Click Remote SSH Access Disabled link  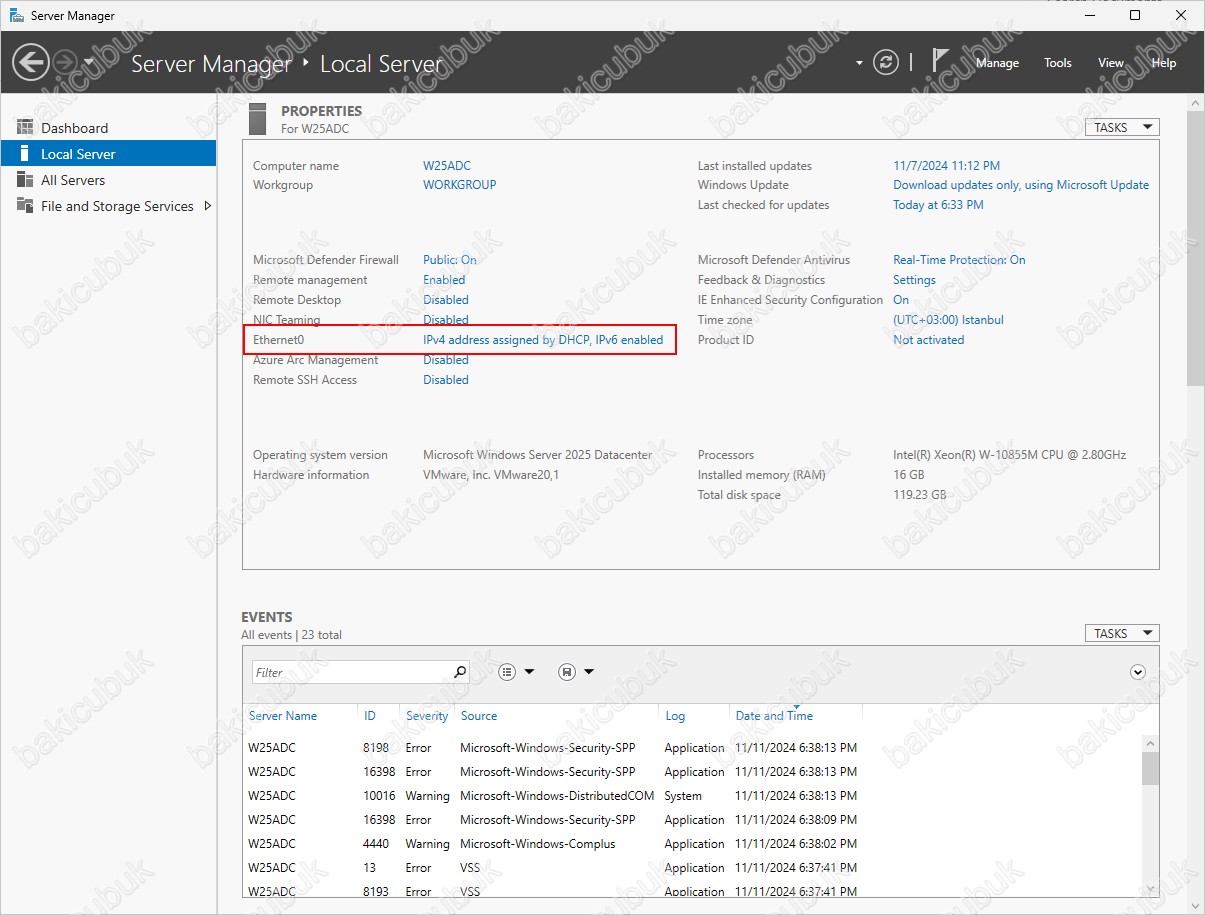pyautogui.click(x=446, y=380)
